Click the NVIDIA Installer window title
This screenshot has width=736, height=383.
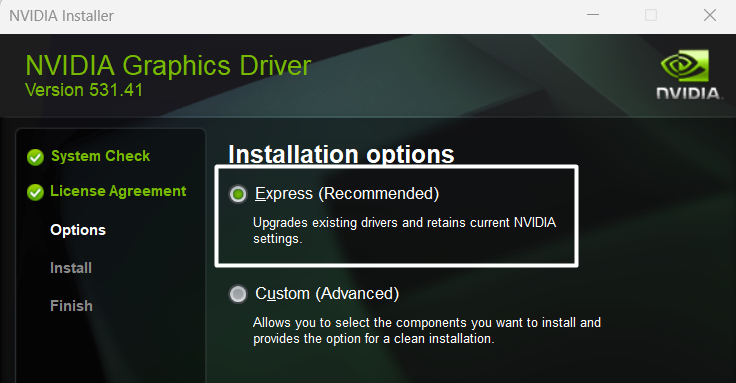point(61,16)
